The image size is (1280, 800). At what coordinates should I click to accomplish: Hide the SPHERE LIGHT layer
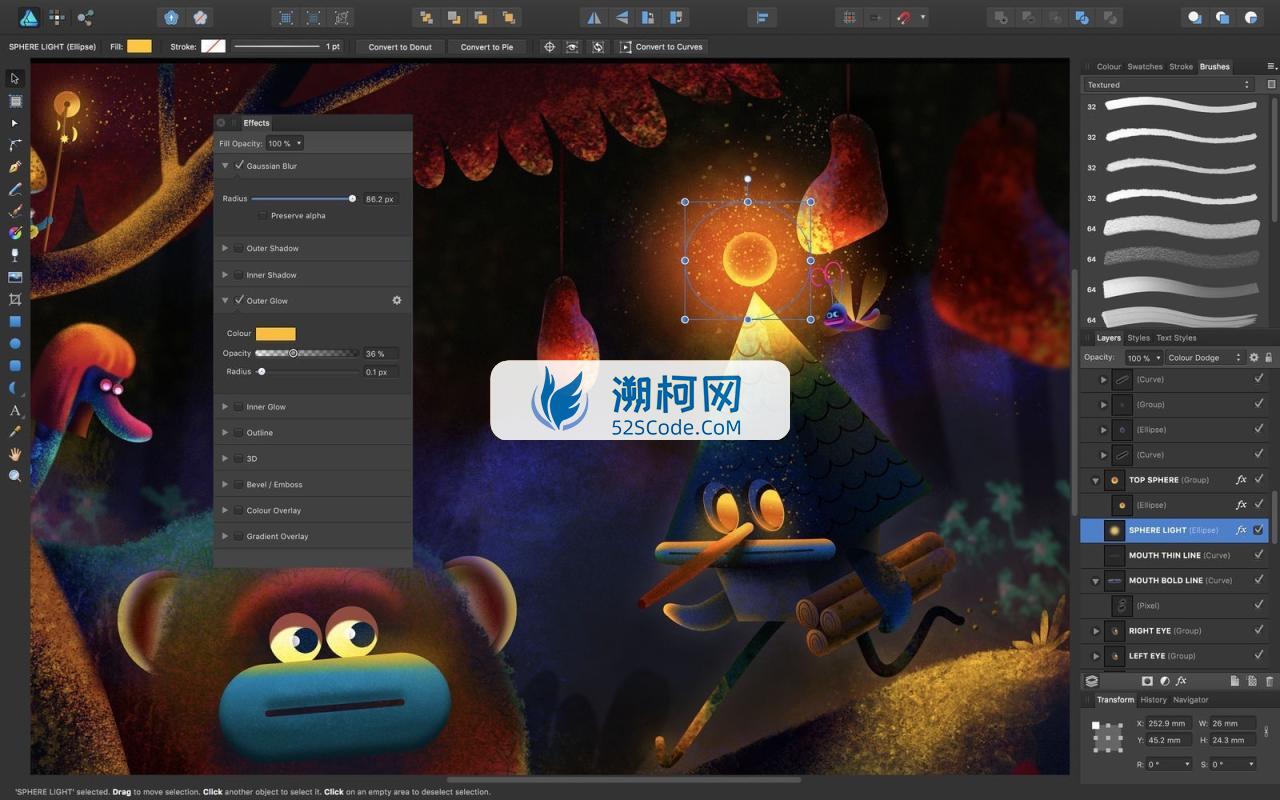1259,530
